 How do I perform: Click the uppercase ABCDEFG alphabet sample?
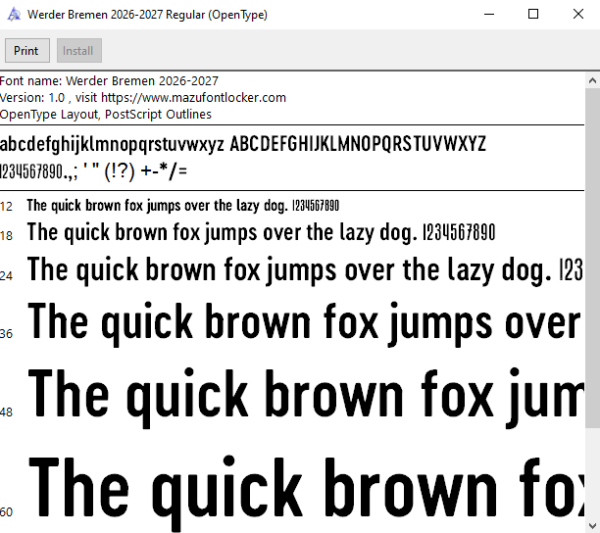point(358,144)
